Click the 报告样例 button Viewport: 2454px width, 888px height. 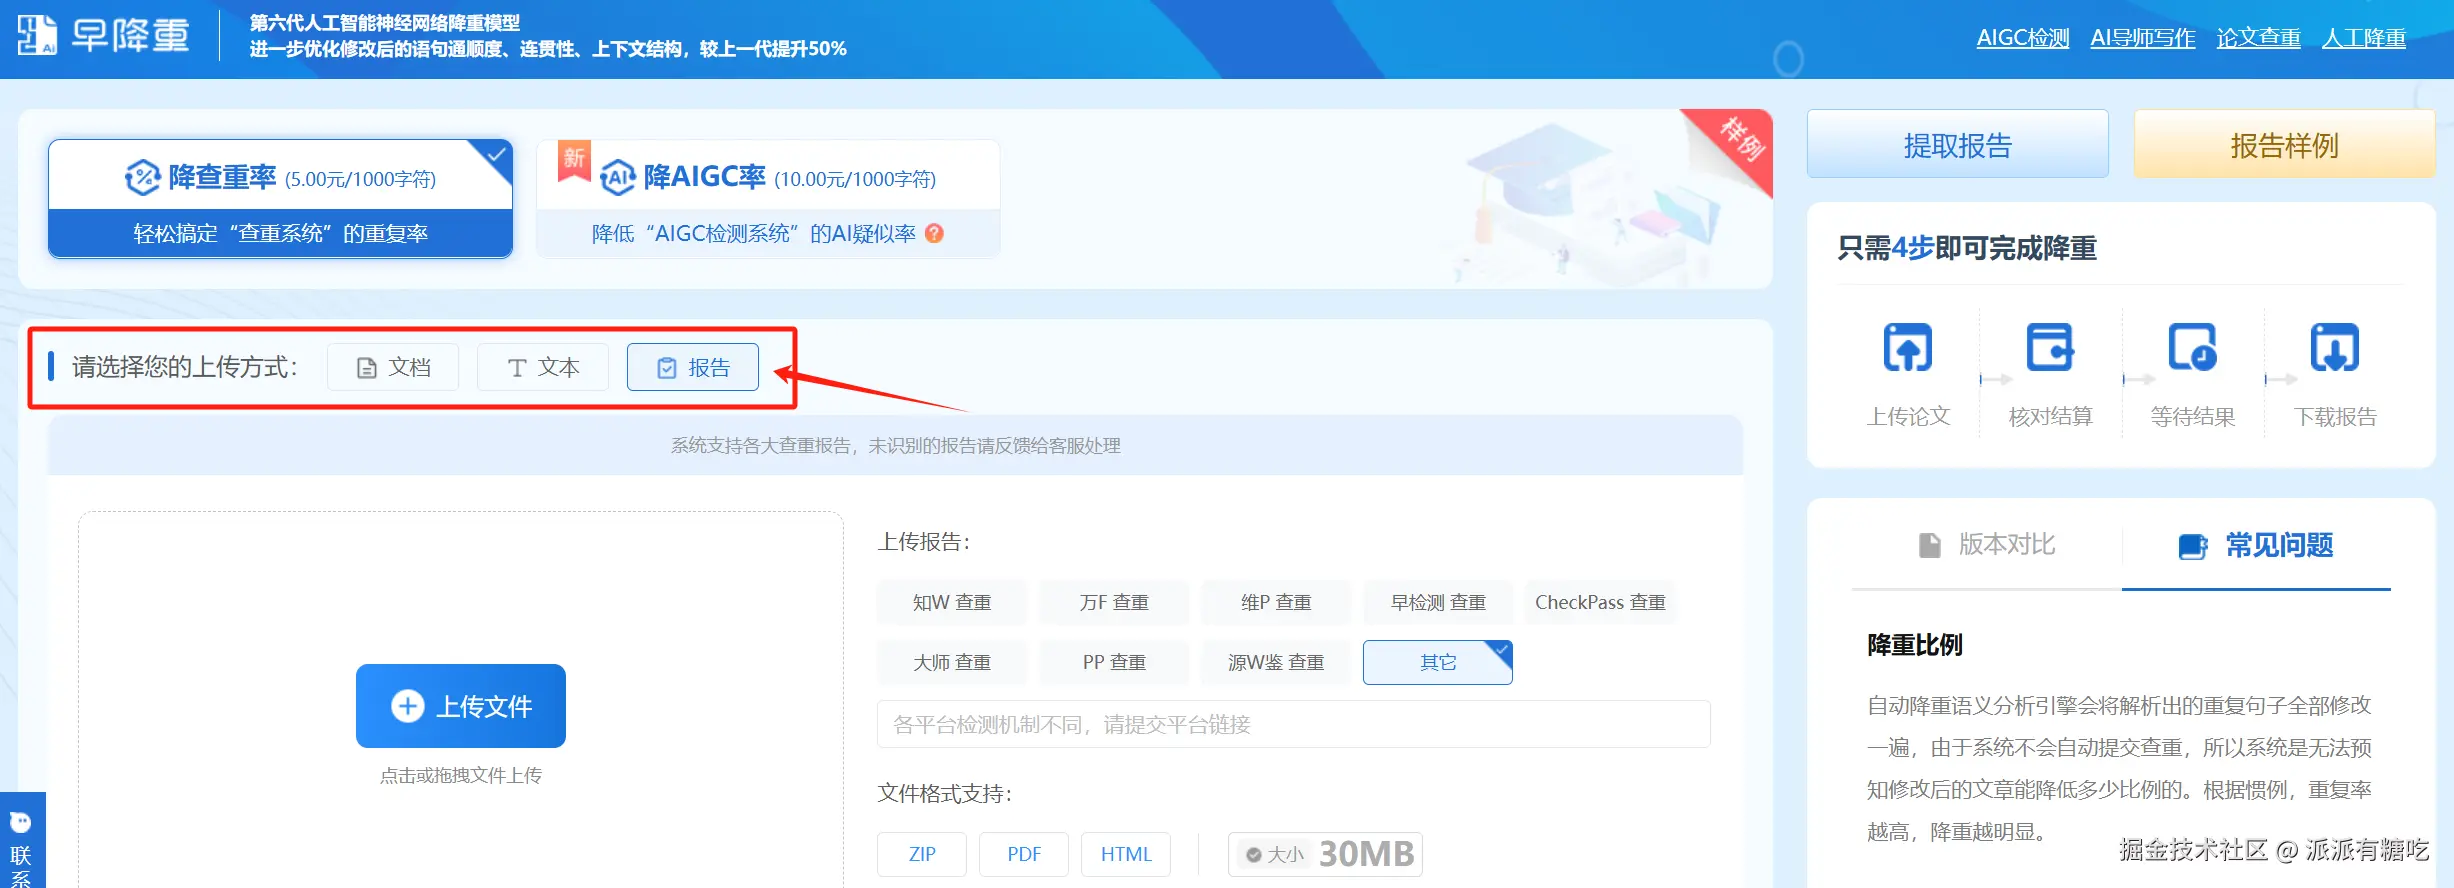2284,145
